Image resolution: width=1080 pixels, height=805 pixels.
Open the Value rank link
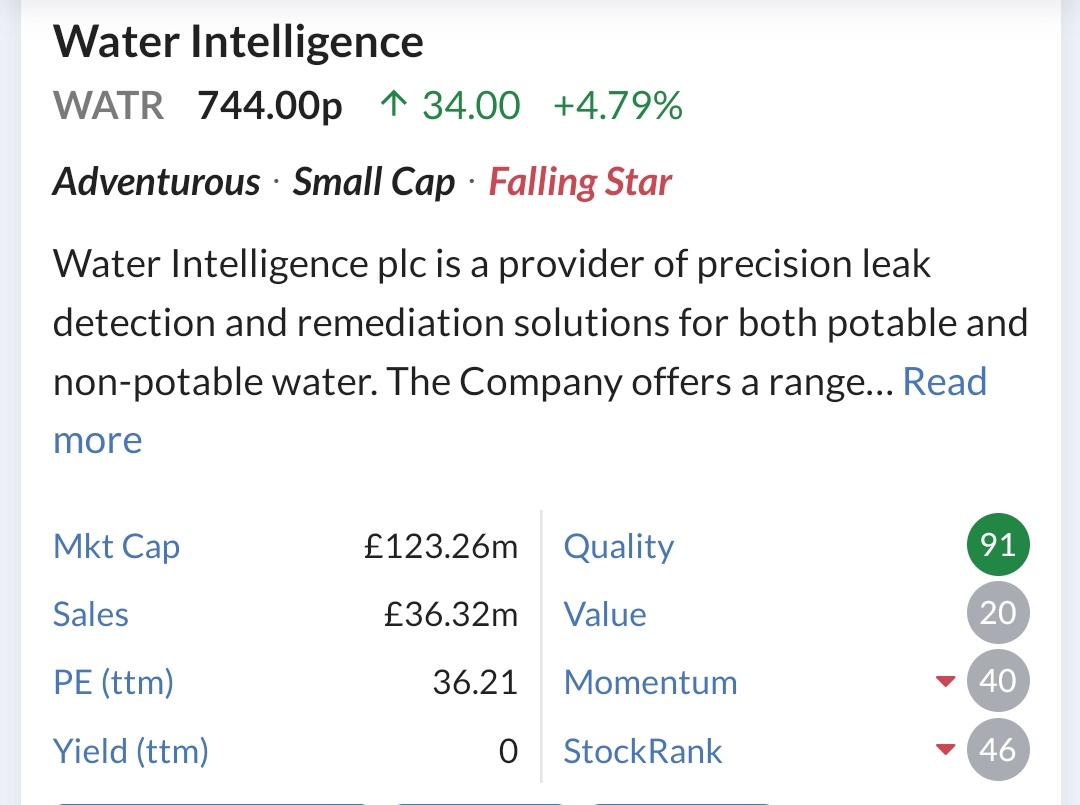click(x=605, y=614)
